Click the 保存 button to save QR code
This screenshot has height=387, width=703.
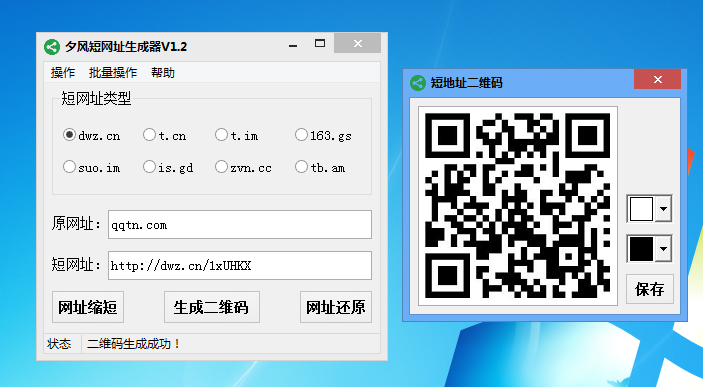tap(650, 289)
